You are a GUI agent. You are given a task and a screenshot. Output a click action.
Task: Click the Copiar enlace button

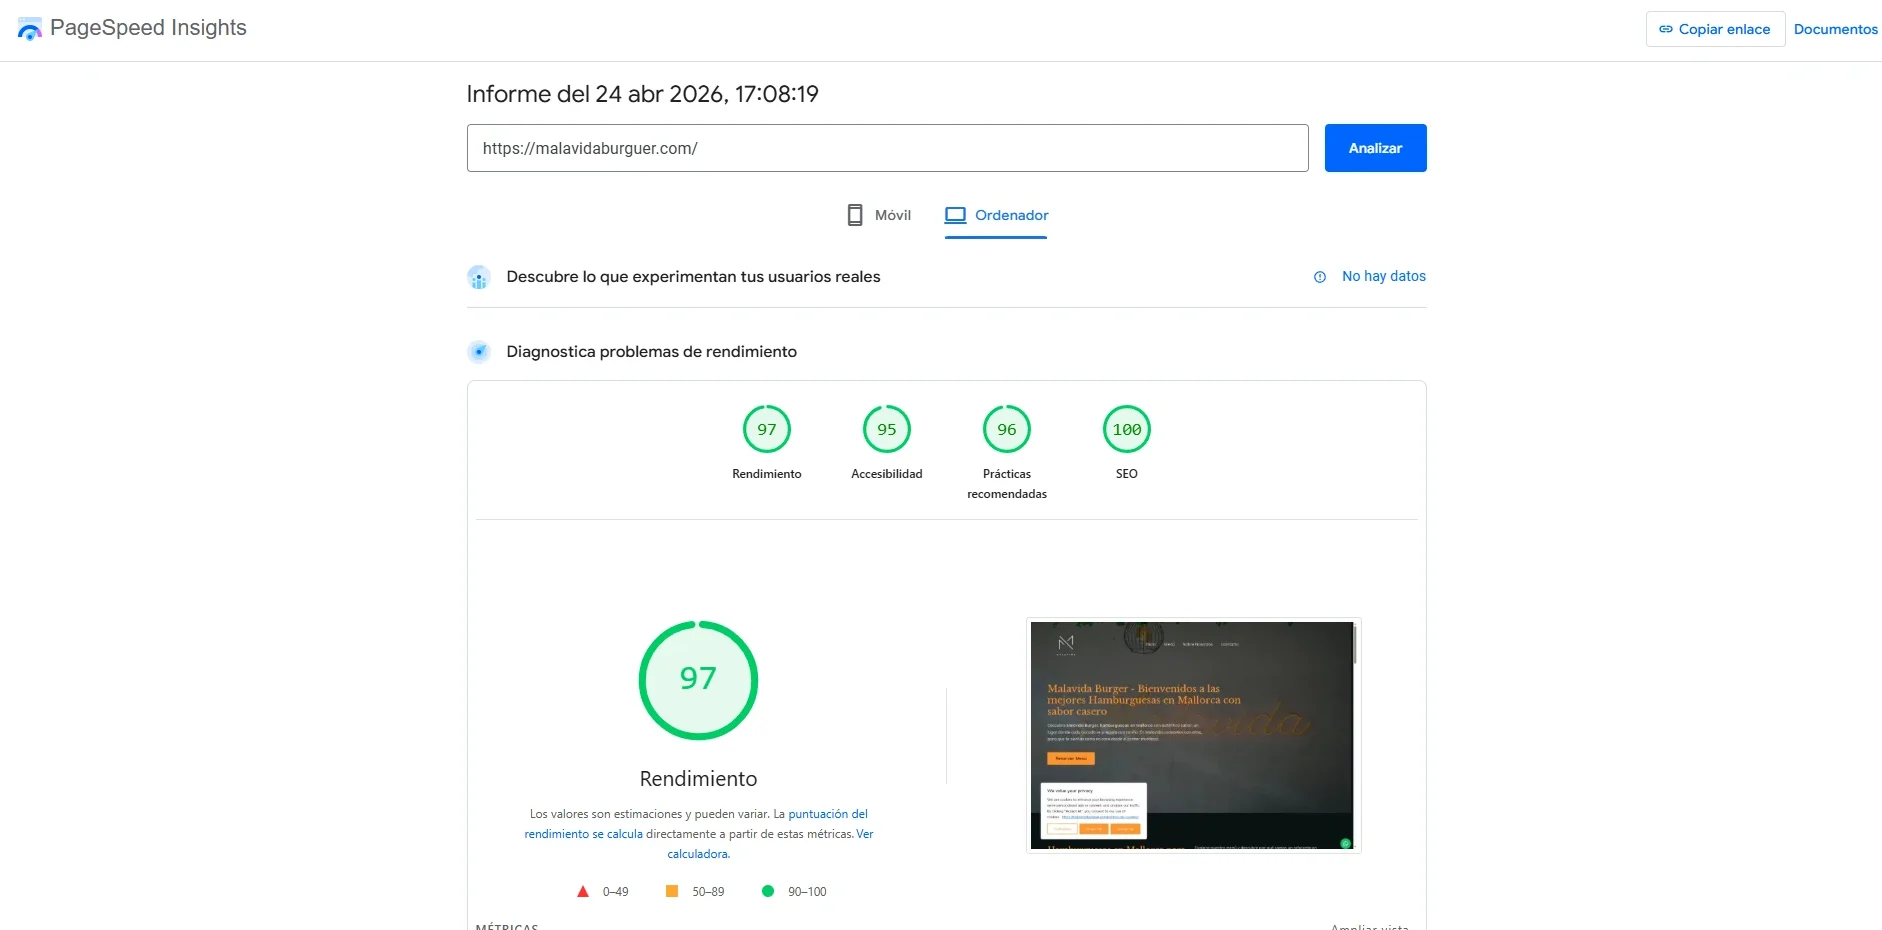point(1715,29)
